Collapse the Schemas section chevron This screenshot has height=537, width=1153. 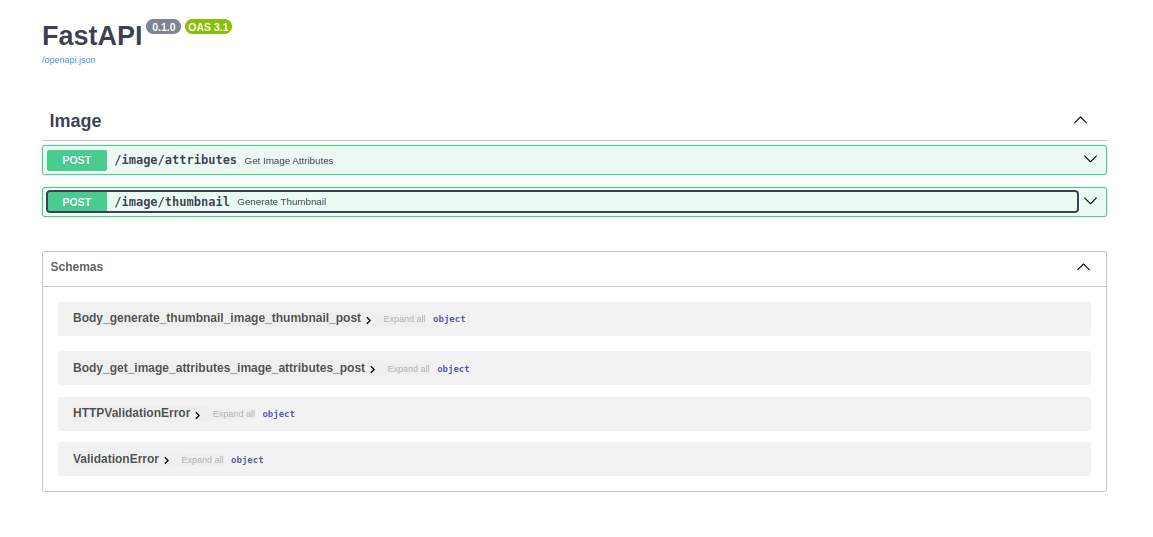(x=1083, y=267)
